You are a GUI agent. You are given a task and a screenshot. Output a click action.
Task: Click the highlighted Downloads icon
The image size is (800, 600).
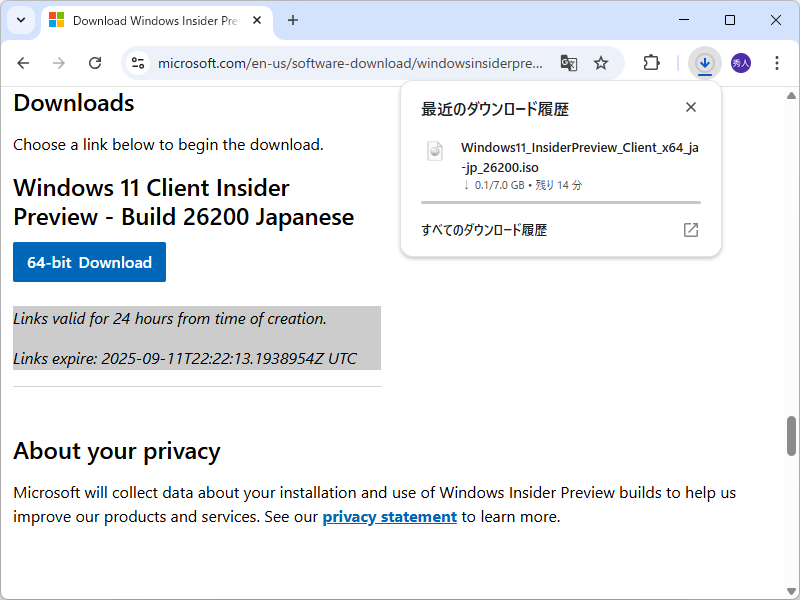click(x=705, y=62)
